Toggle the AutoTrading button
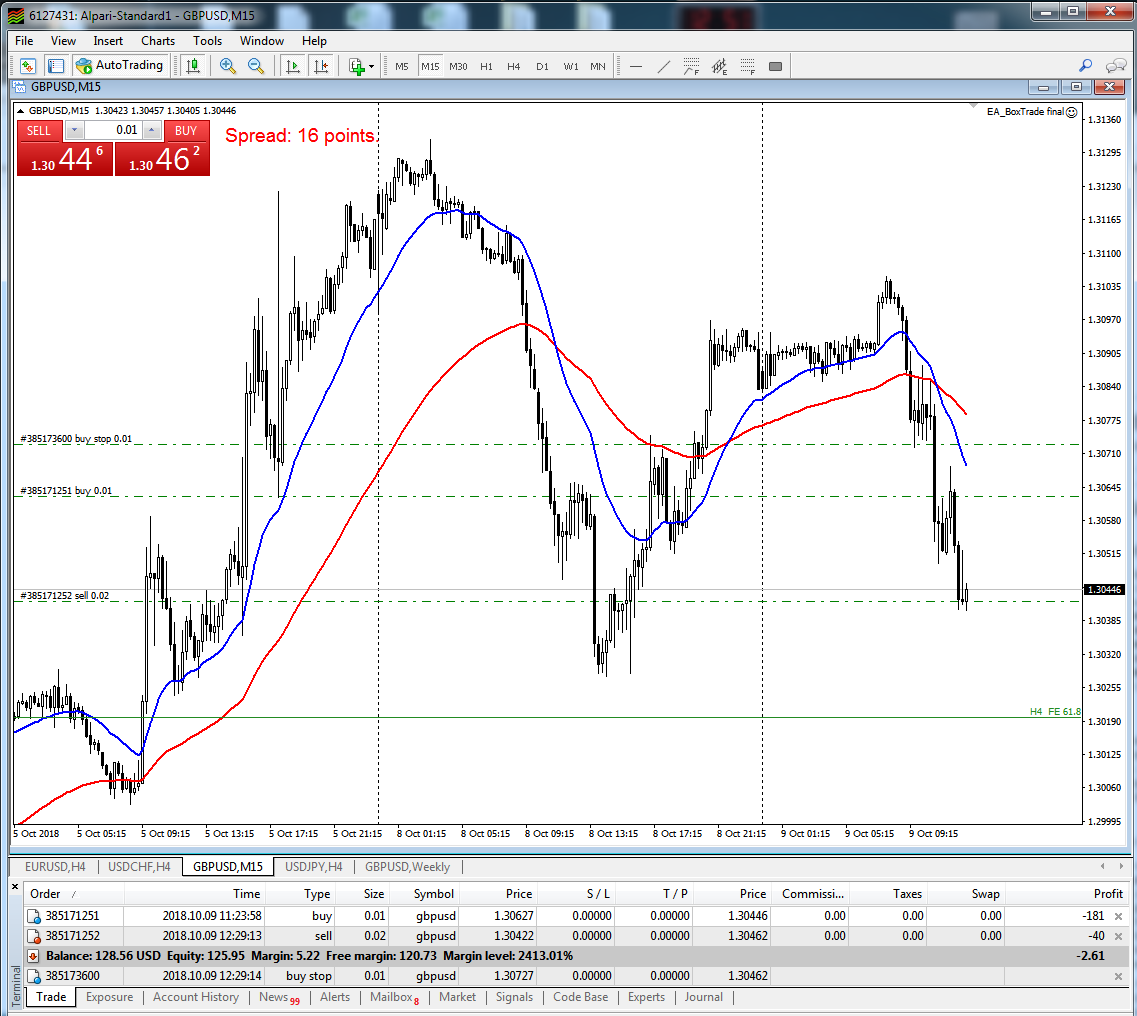Viewport: 1137px width, 1016px height. click(x=119, y=66)
